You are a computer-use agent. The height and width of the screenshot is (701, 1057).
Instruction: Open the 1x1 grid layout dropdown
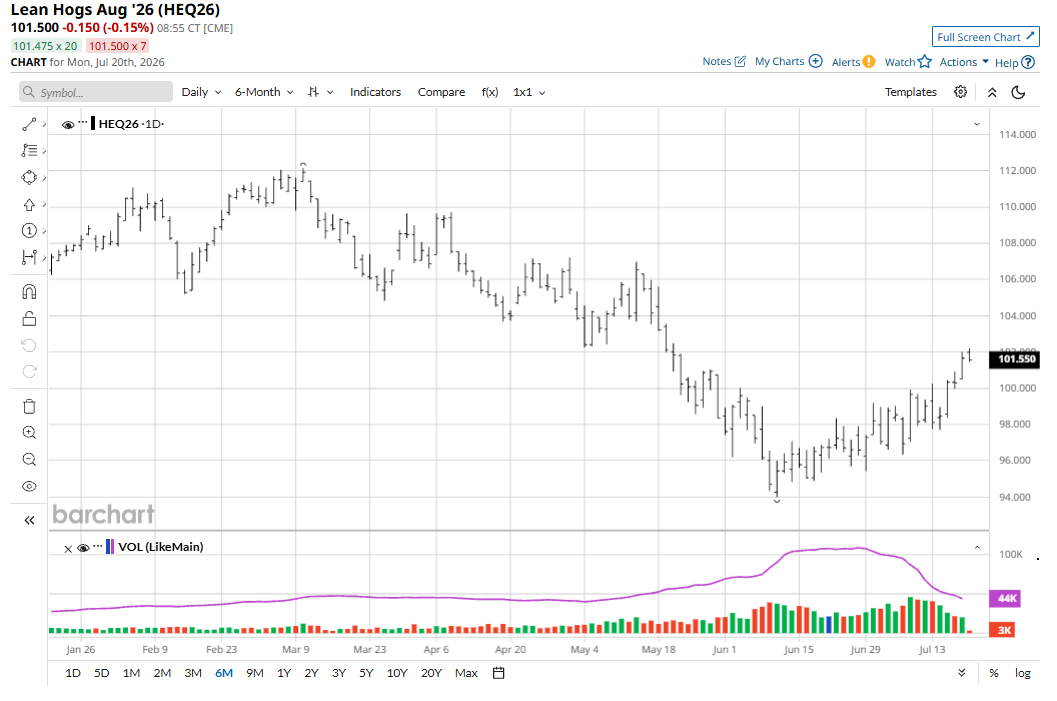tap(529, 92)
